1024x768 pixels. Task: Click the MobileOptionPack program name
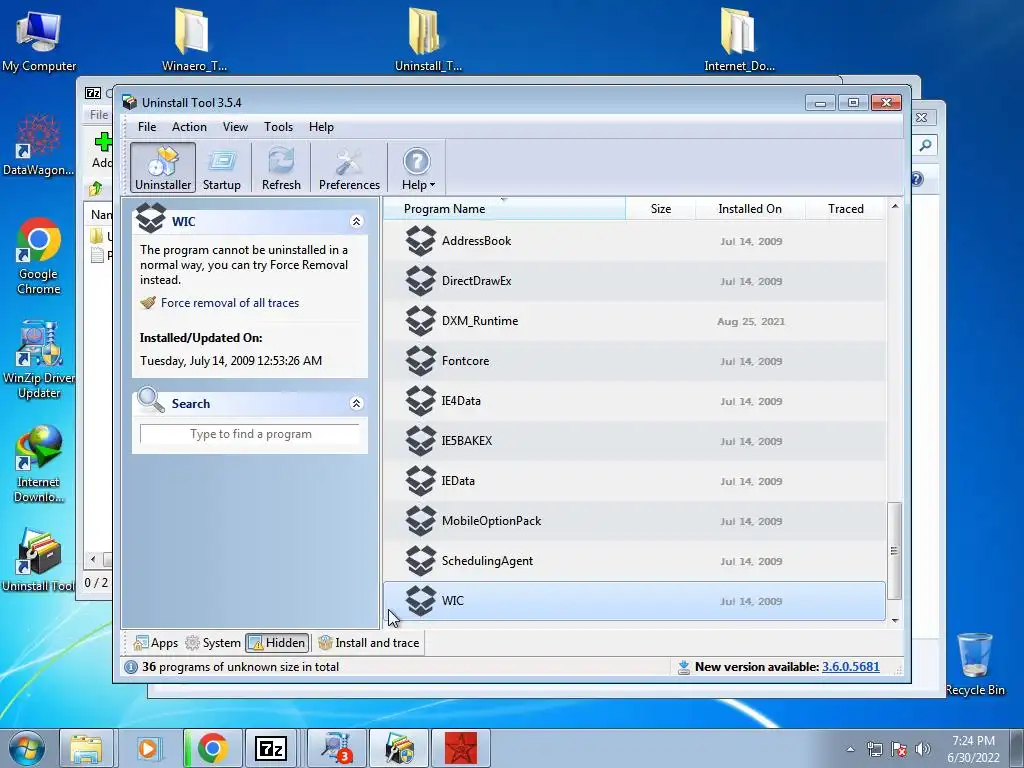(x=492, y=521)
